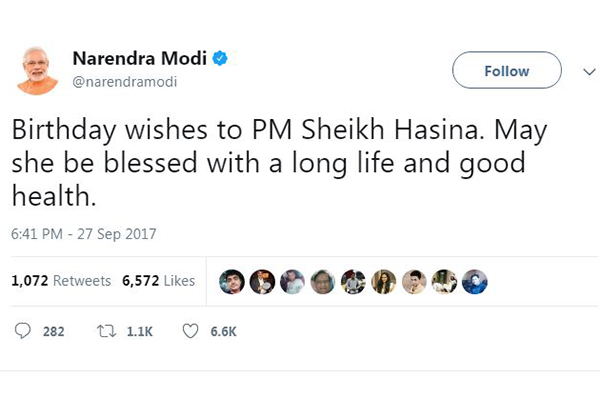Click the blue verified badge

220,59
